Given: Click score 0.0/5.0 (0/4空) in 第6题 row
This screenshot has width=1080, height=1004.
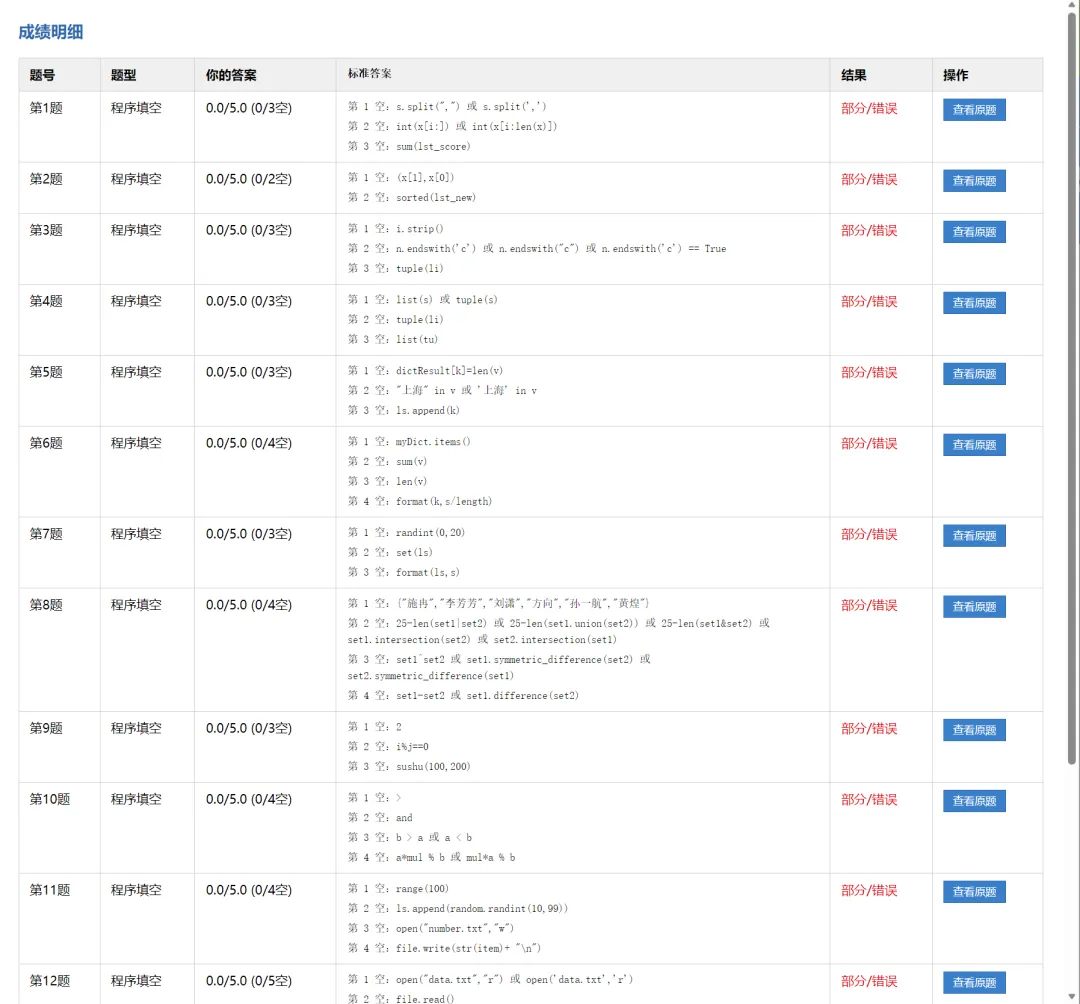Looking at the screenshot, I should click(x=249, y=443).
